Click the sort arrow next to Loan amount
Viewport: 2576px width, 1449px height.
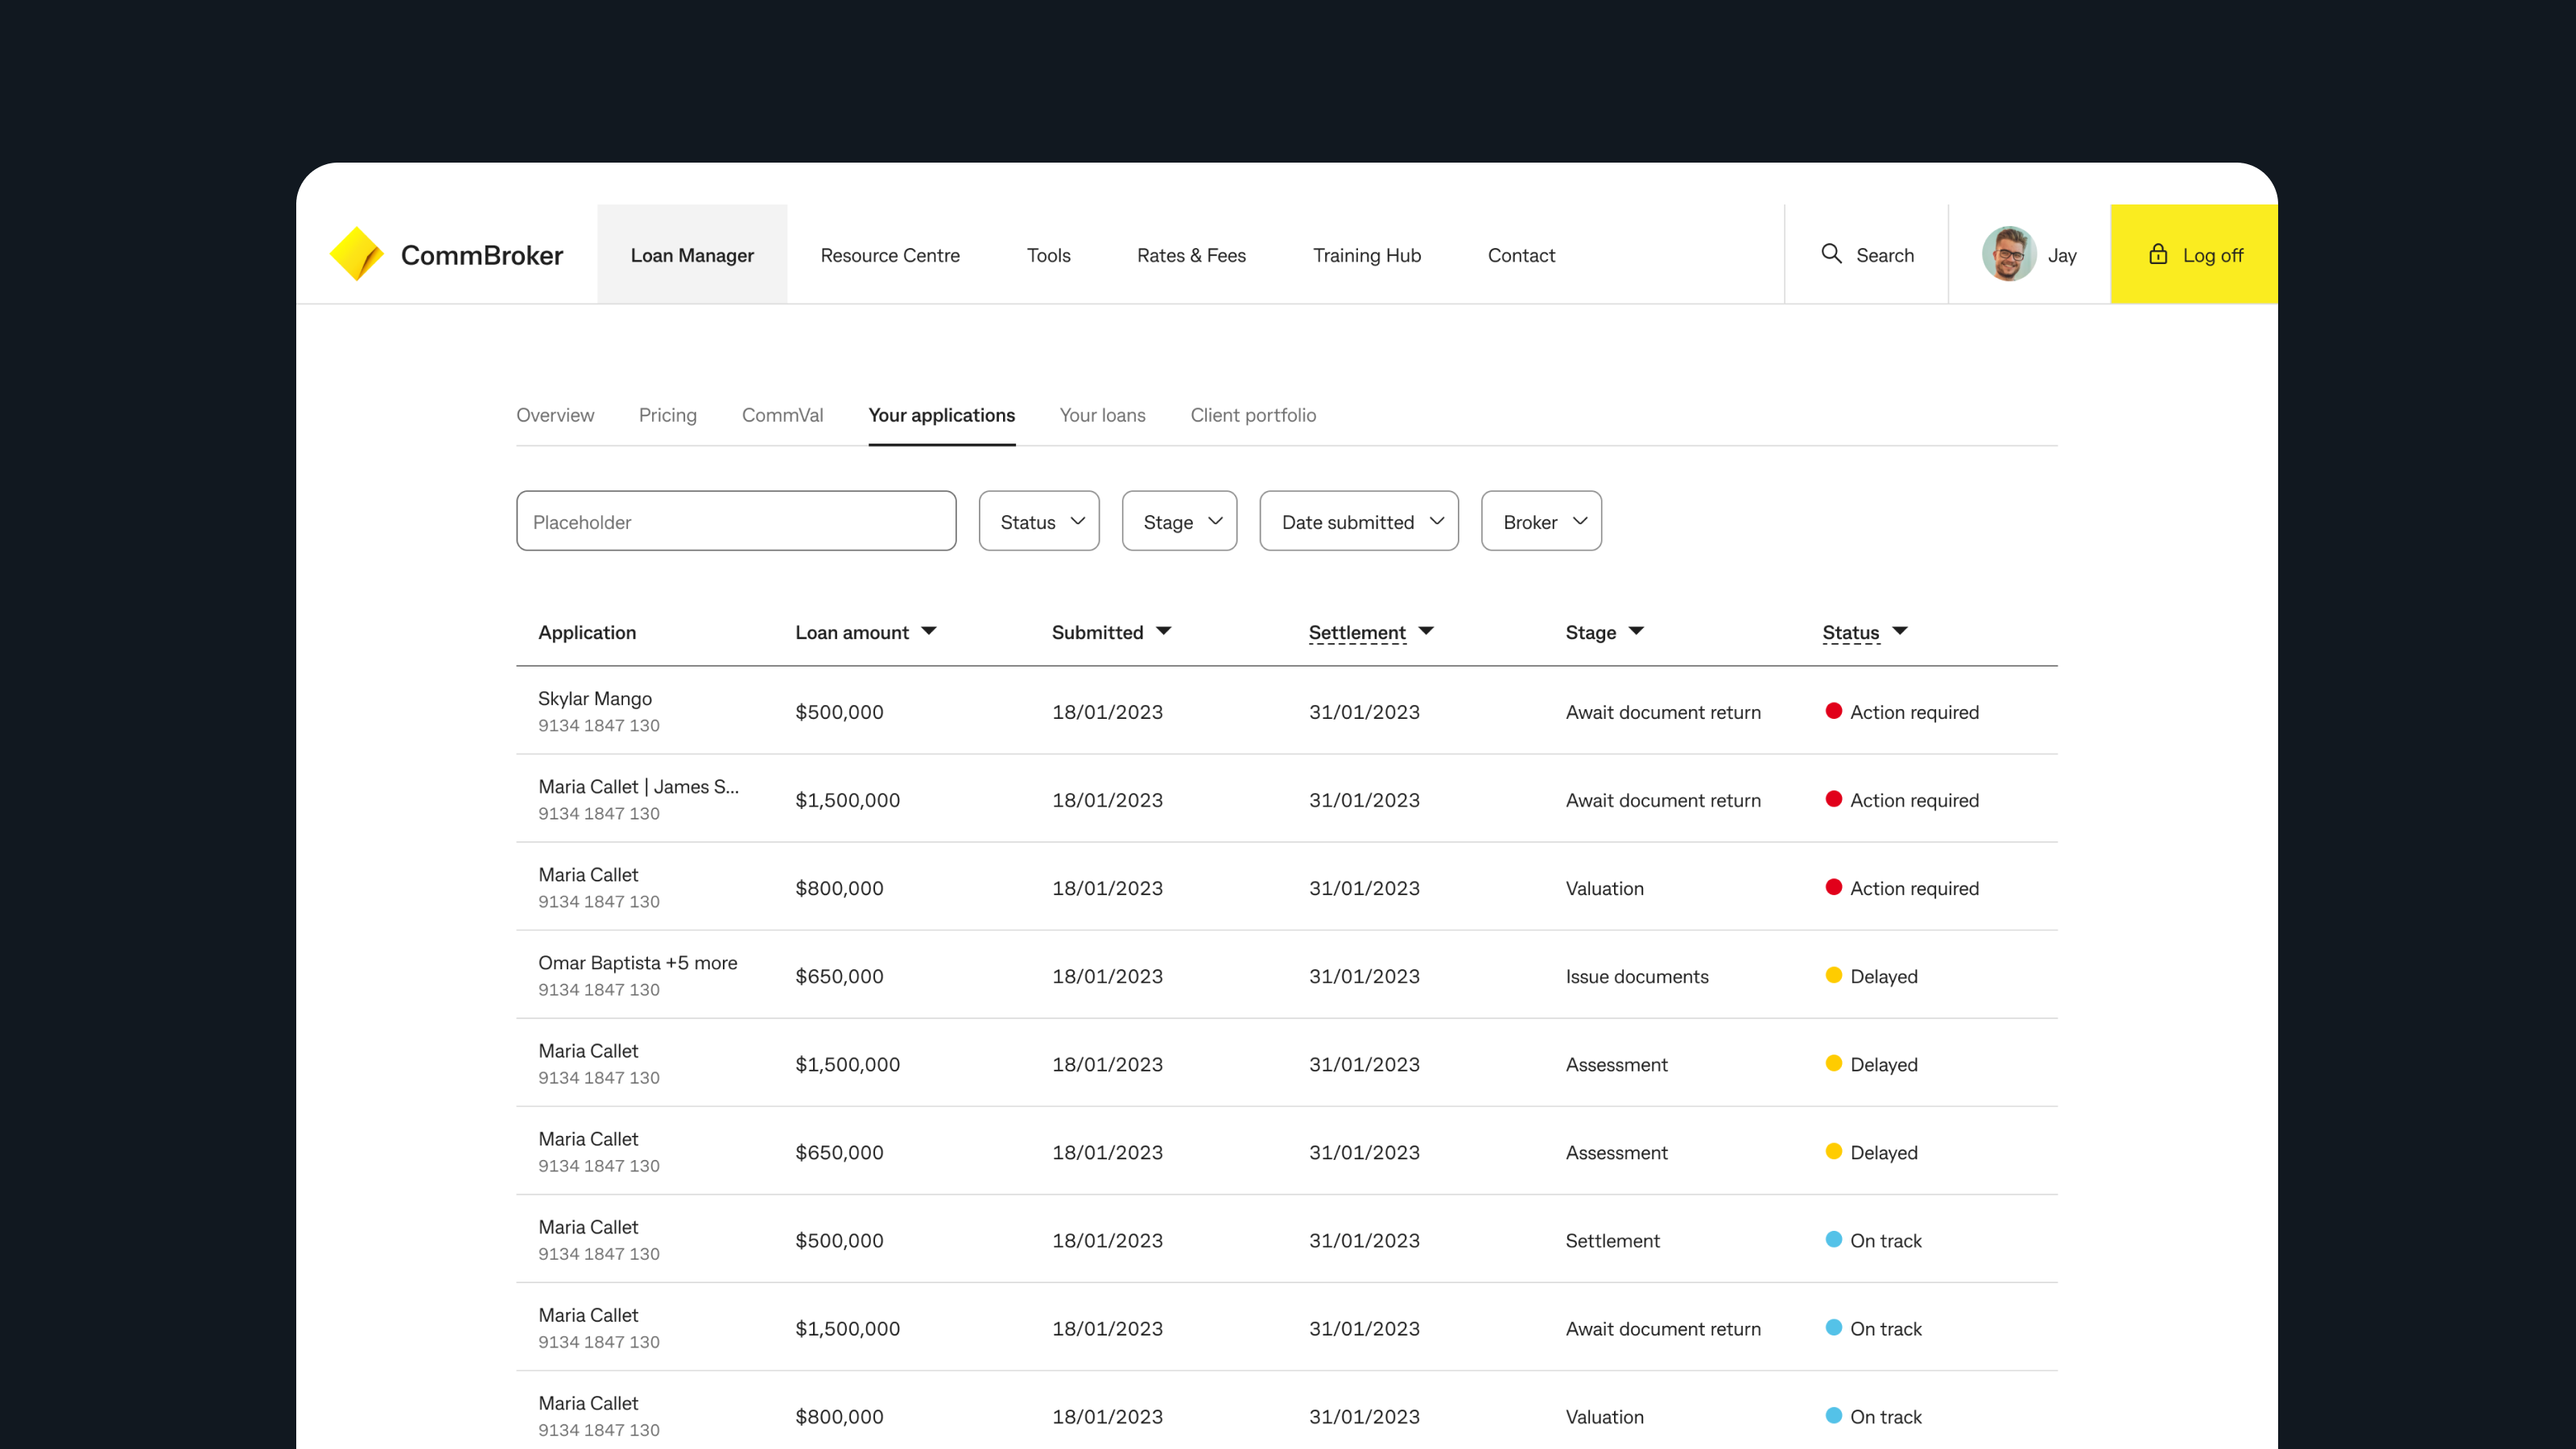tap(928, 631)
